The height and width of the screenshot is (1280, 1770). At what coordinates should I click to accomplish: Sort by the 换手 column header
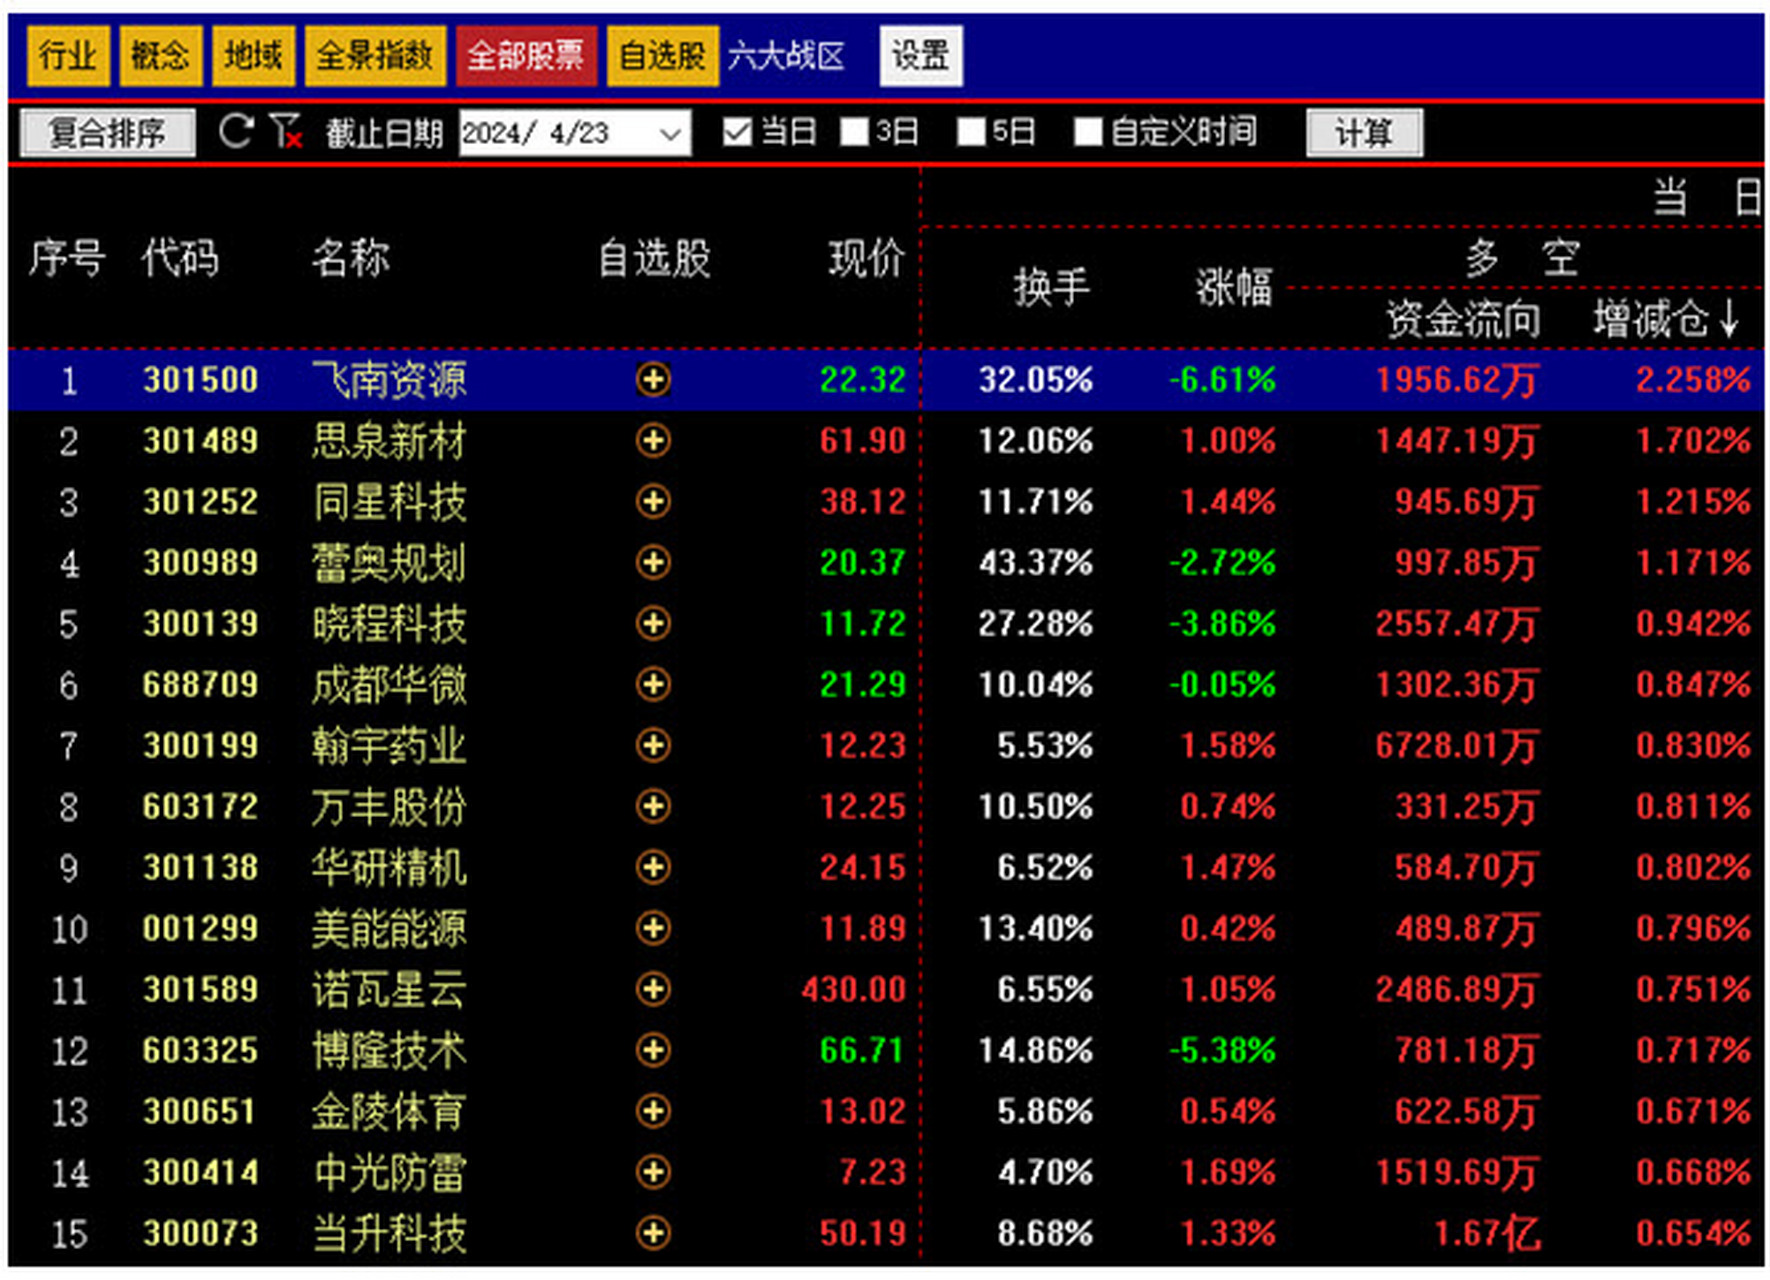point(1051,288)
